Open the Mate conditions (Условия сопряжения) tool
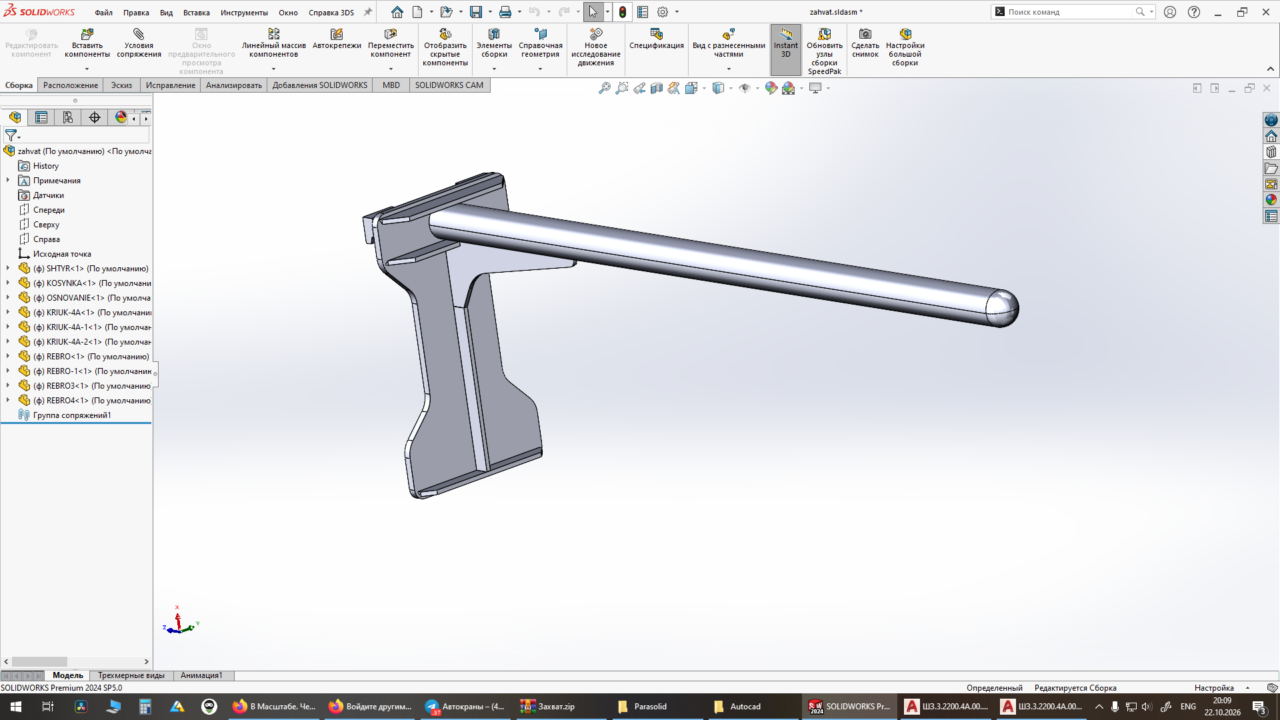This screenshot has height=720, width=1280. pos(138,43)
